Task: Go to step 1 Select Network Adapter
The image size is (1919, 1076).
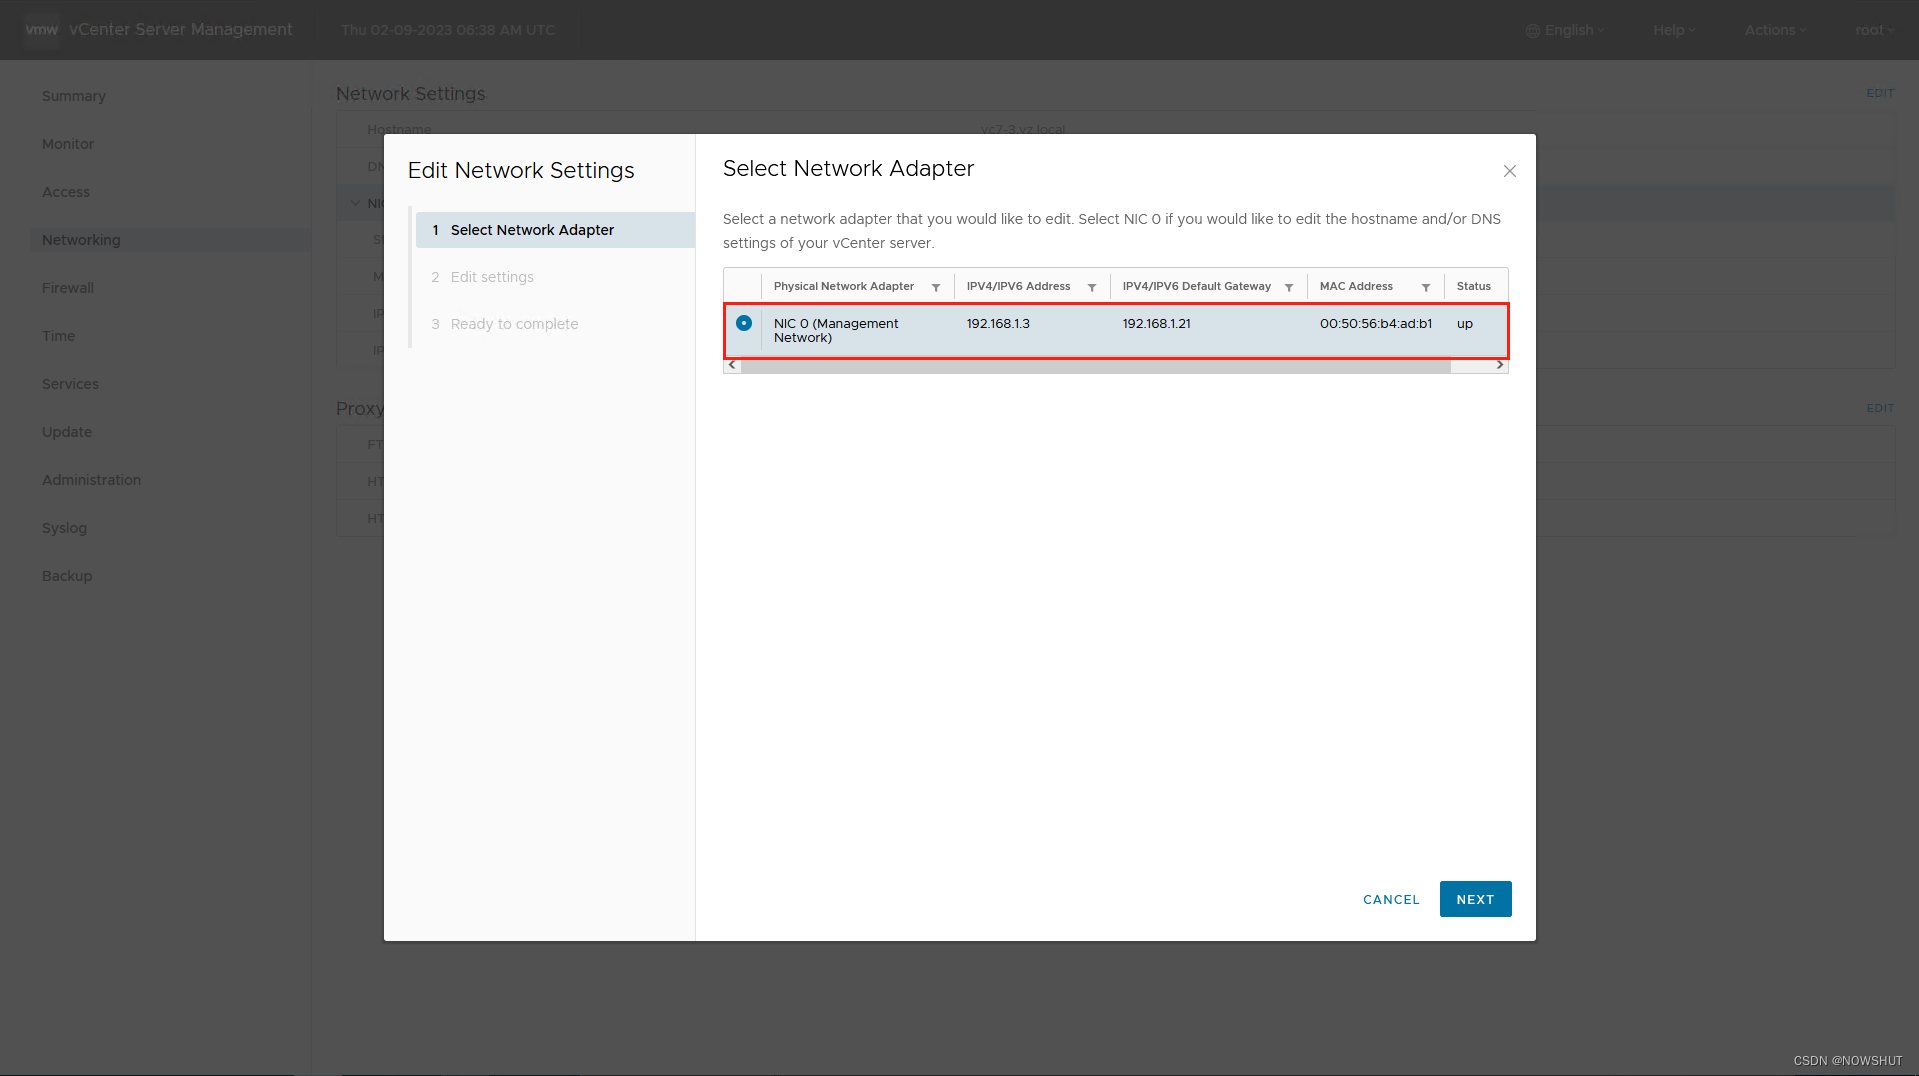Action: (x=555, y=230)
